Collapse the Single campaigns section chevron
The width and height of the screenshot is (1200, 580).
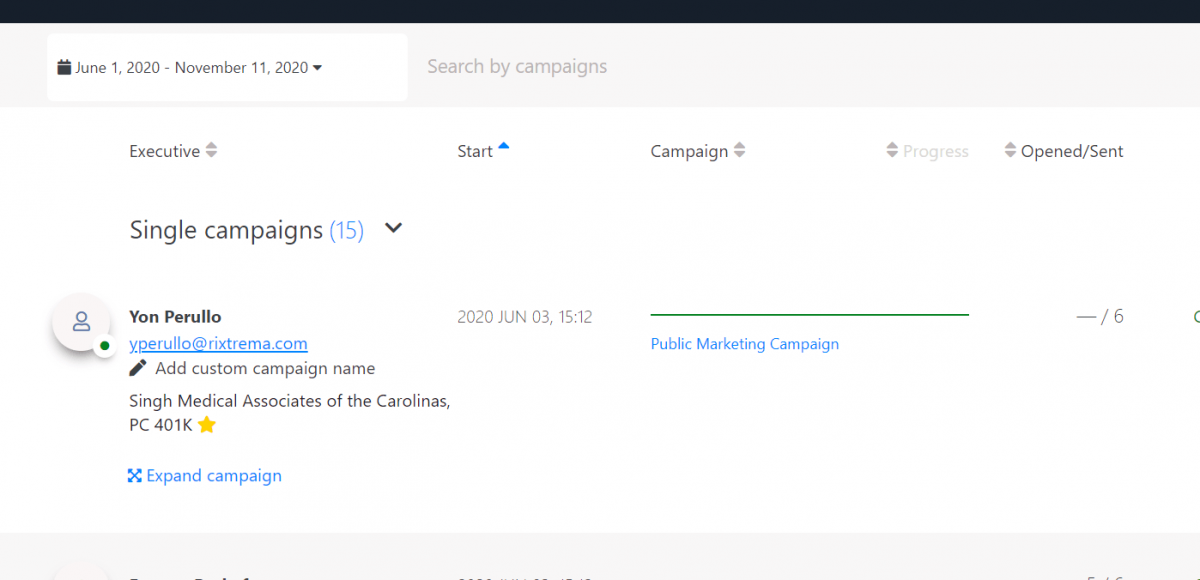[394, 228]
